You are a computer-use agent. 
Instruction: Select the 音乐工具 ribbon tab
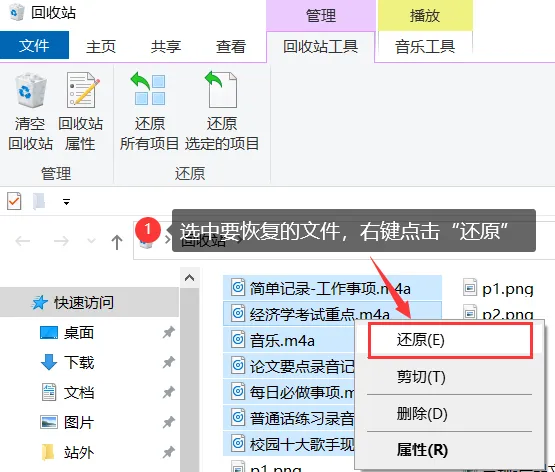[x=425, y=46]
